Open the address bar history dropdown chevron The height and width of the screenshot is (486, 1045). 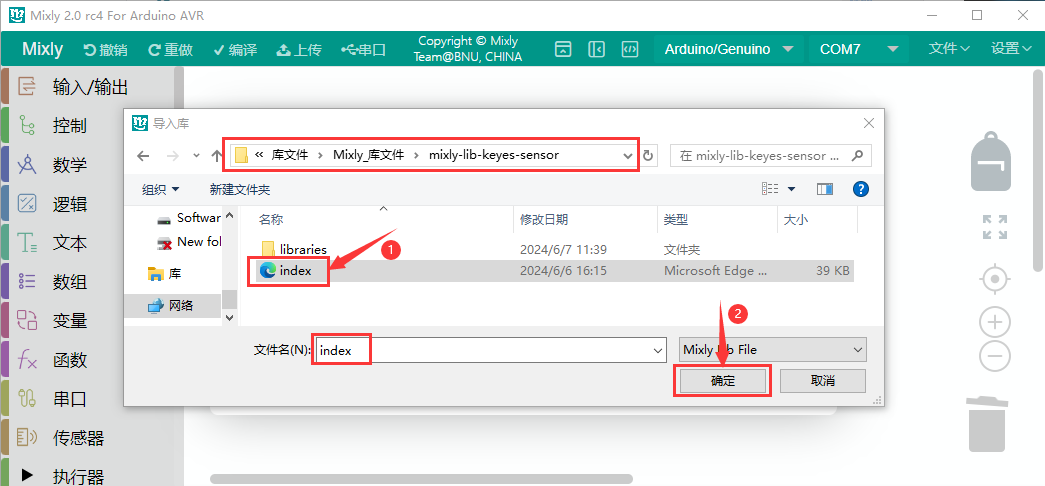(627, 156)
